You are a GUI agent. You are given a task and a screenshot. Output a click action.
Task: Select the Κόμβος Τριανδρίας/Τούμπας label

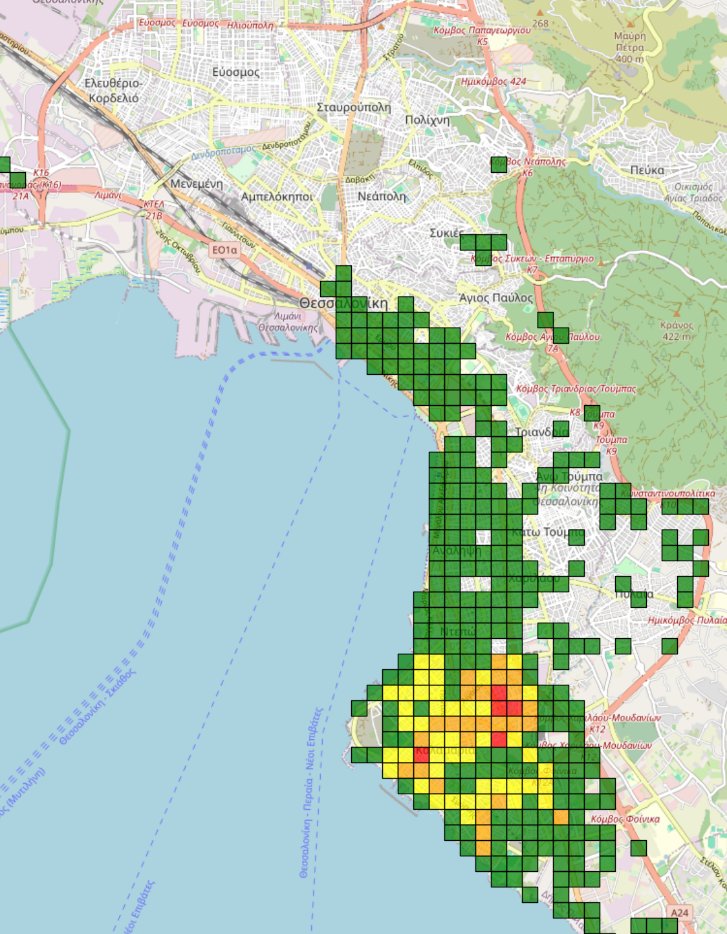point(576,388)
